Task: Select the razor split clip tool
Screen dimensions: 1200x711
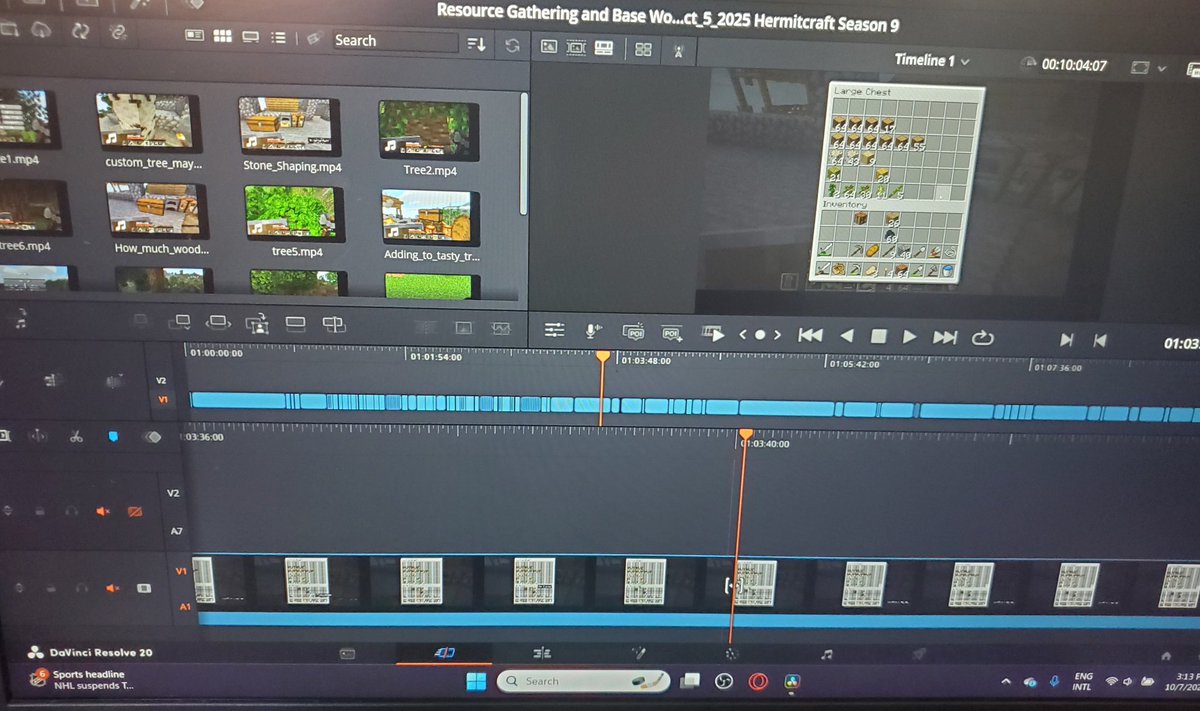Action: tap(76, 435)
